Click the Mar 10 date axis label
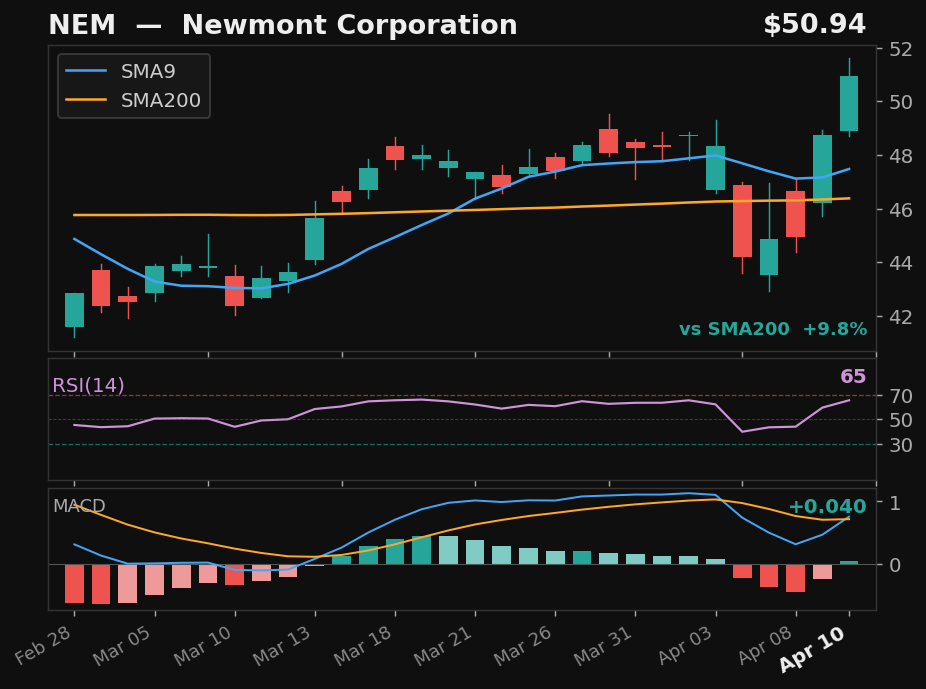 (204, 645)
